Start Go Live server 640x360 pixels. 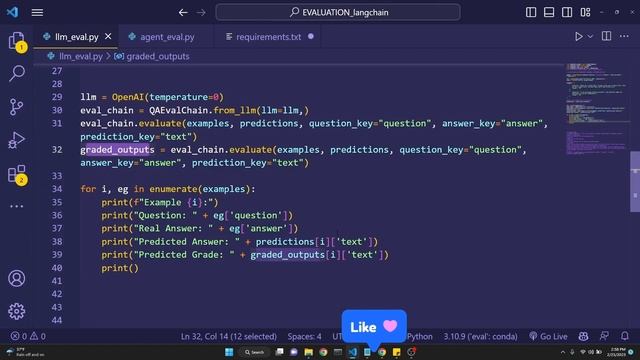(548, 336)
